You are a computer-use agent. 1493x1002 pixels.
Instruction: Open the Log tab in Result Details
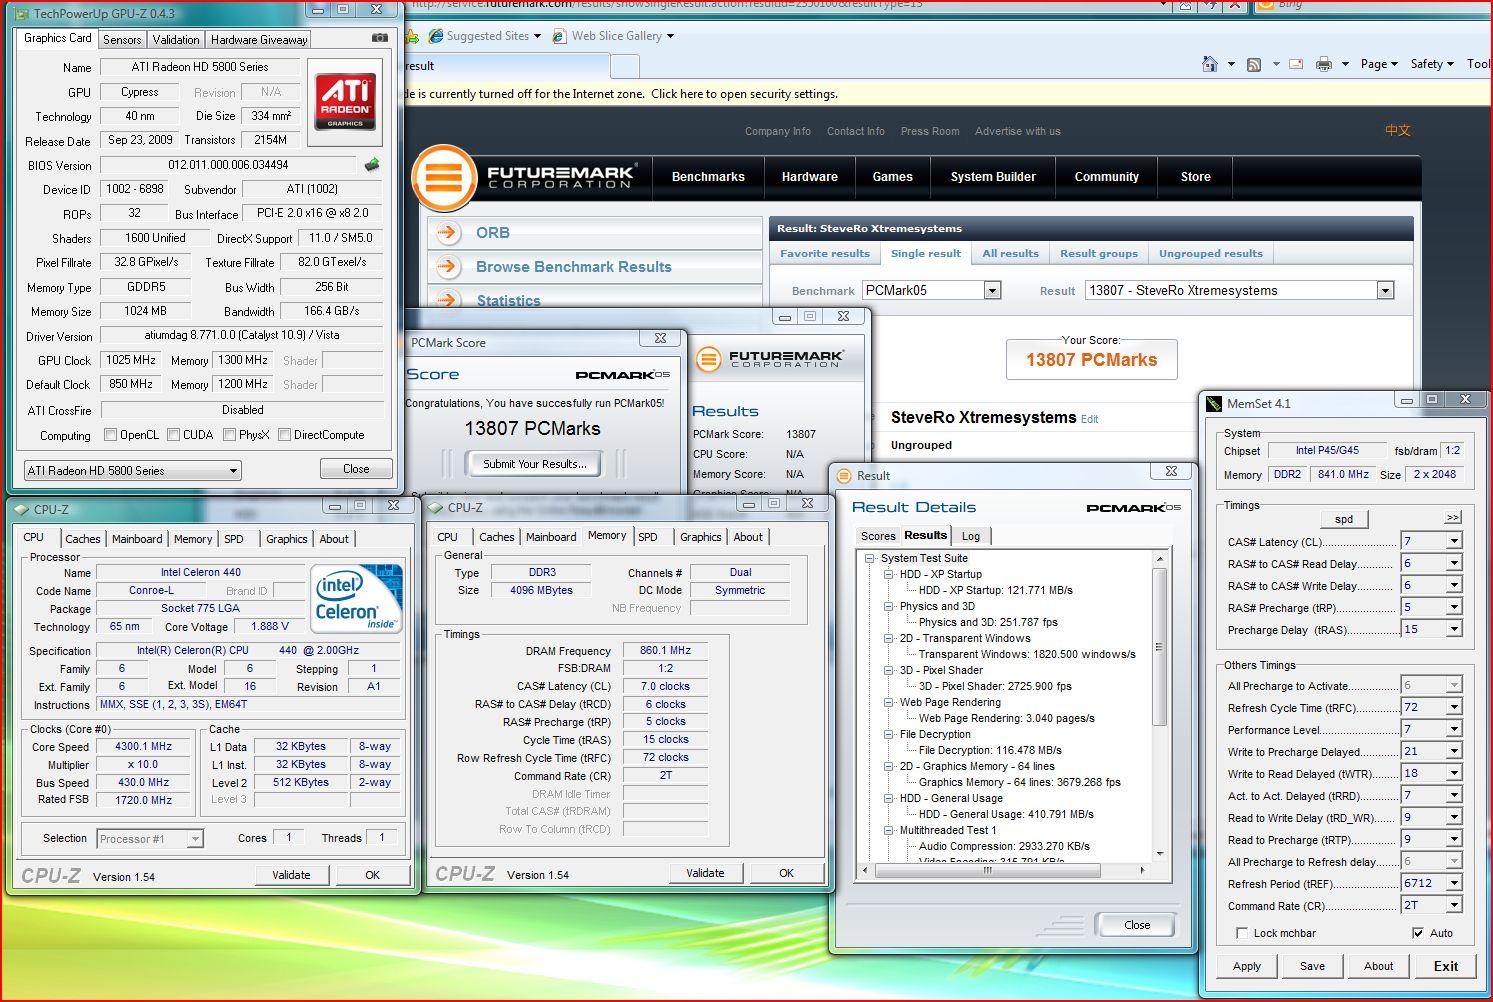(971, 536)
